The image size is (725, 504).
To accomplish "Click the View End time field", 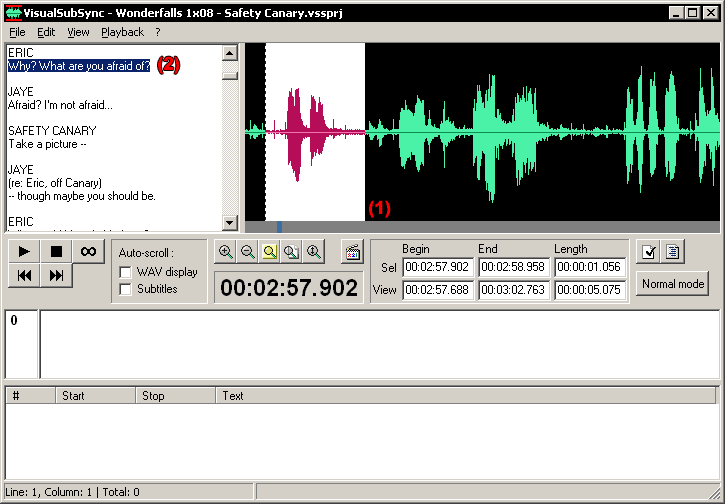I will point(513,290).
